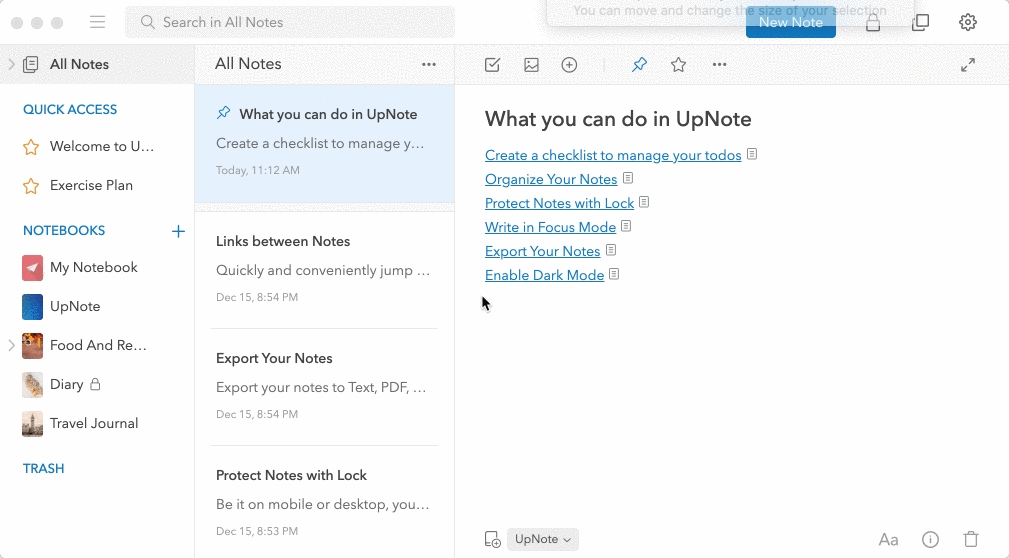Select the Export Your Notes list item

point(324,386)
